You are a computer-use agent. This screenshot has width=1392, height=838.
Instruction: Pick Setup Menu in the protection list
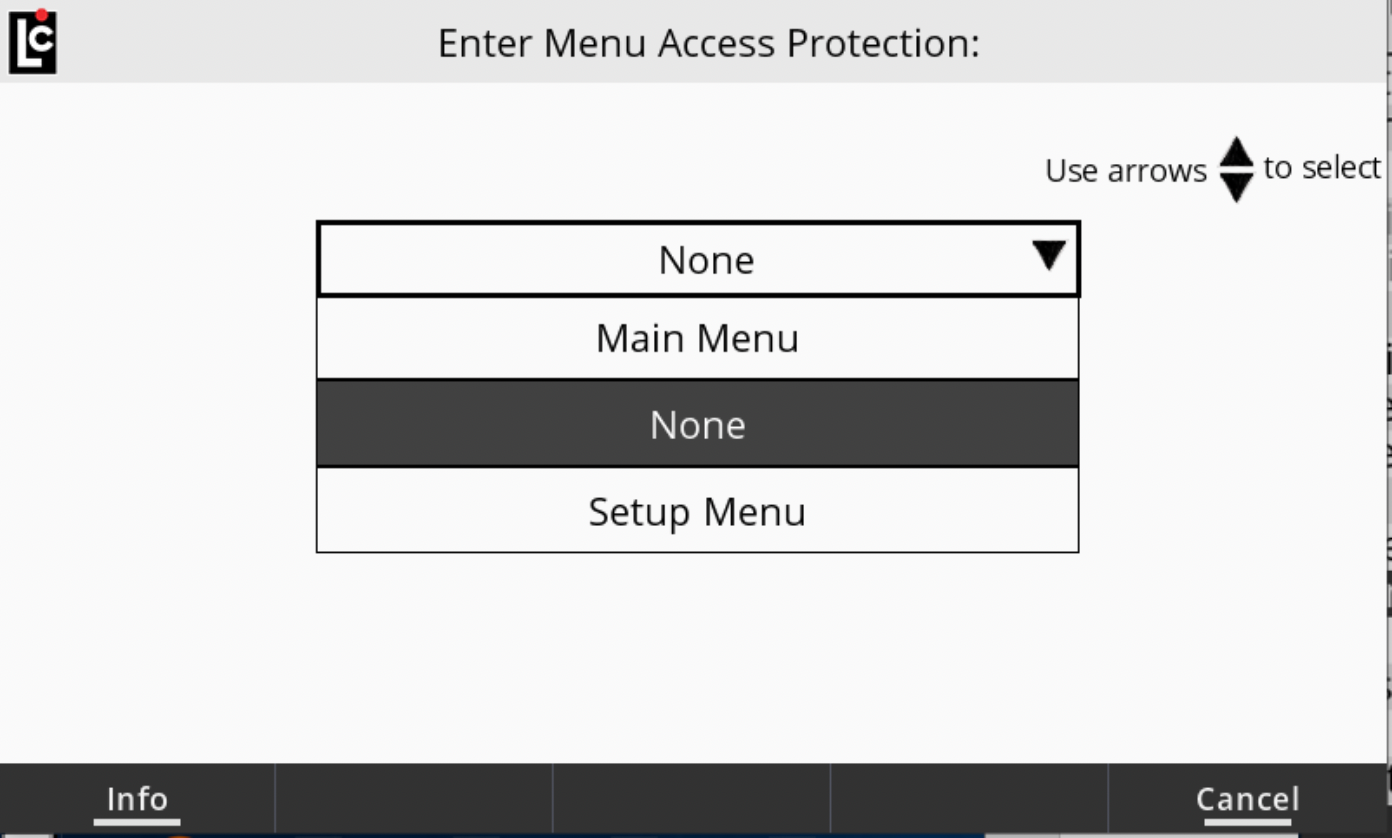point(697,512)
